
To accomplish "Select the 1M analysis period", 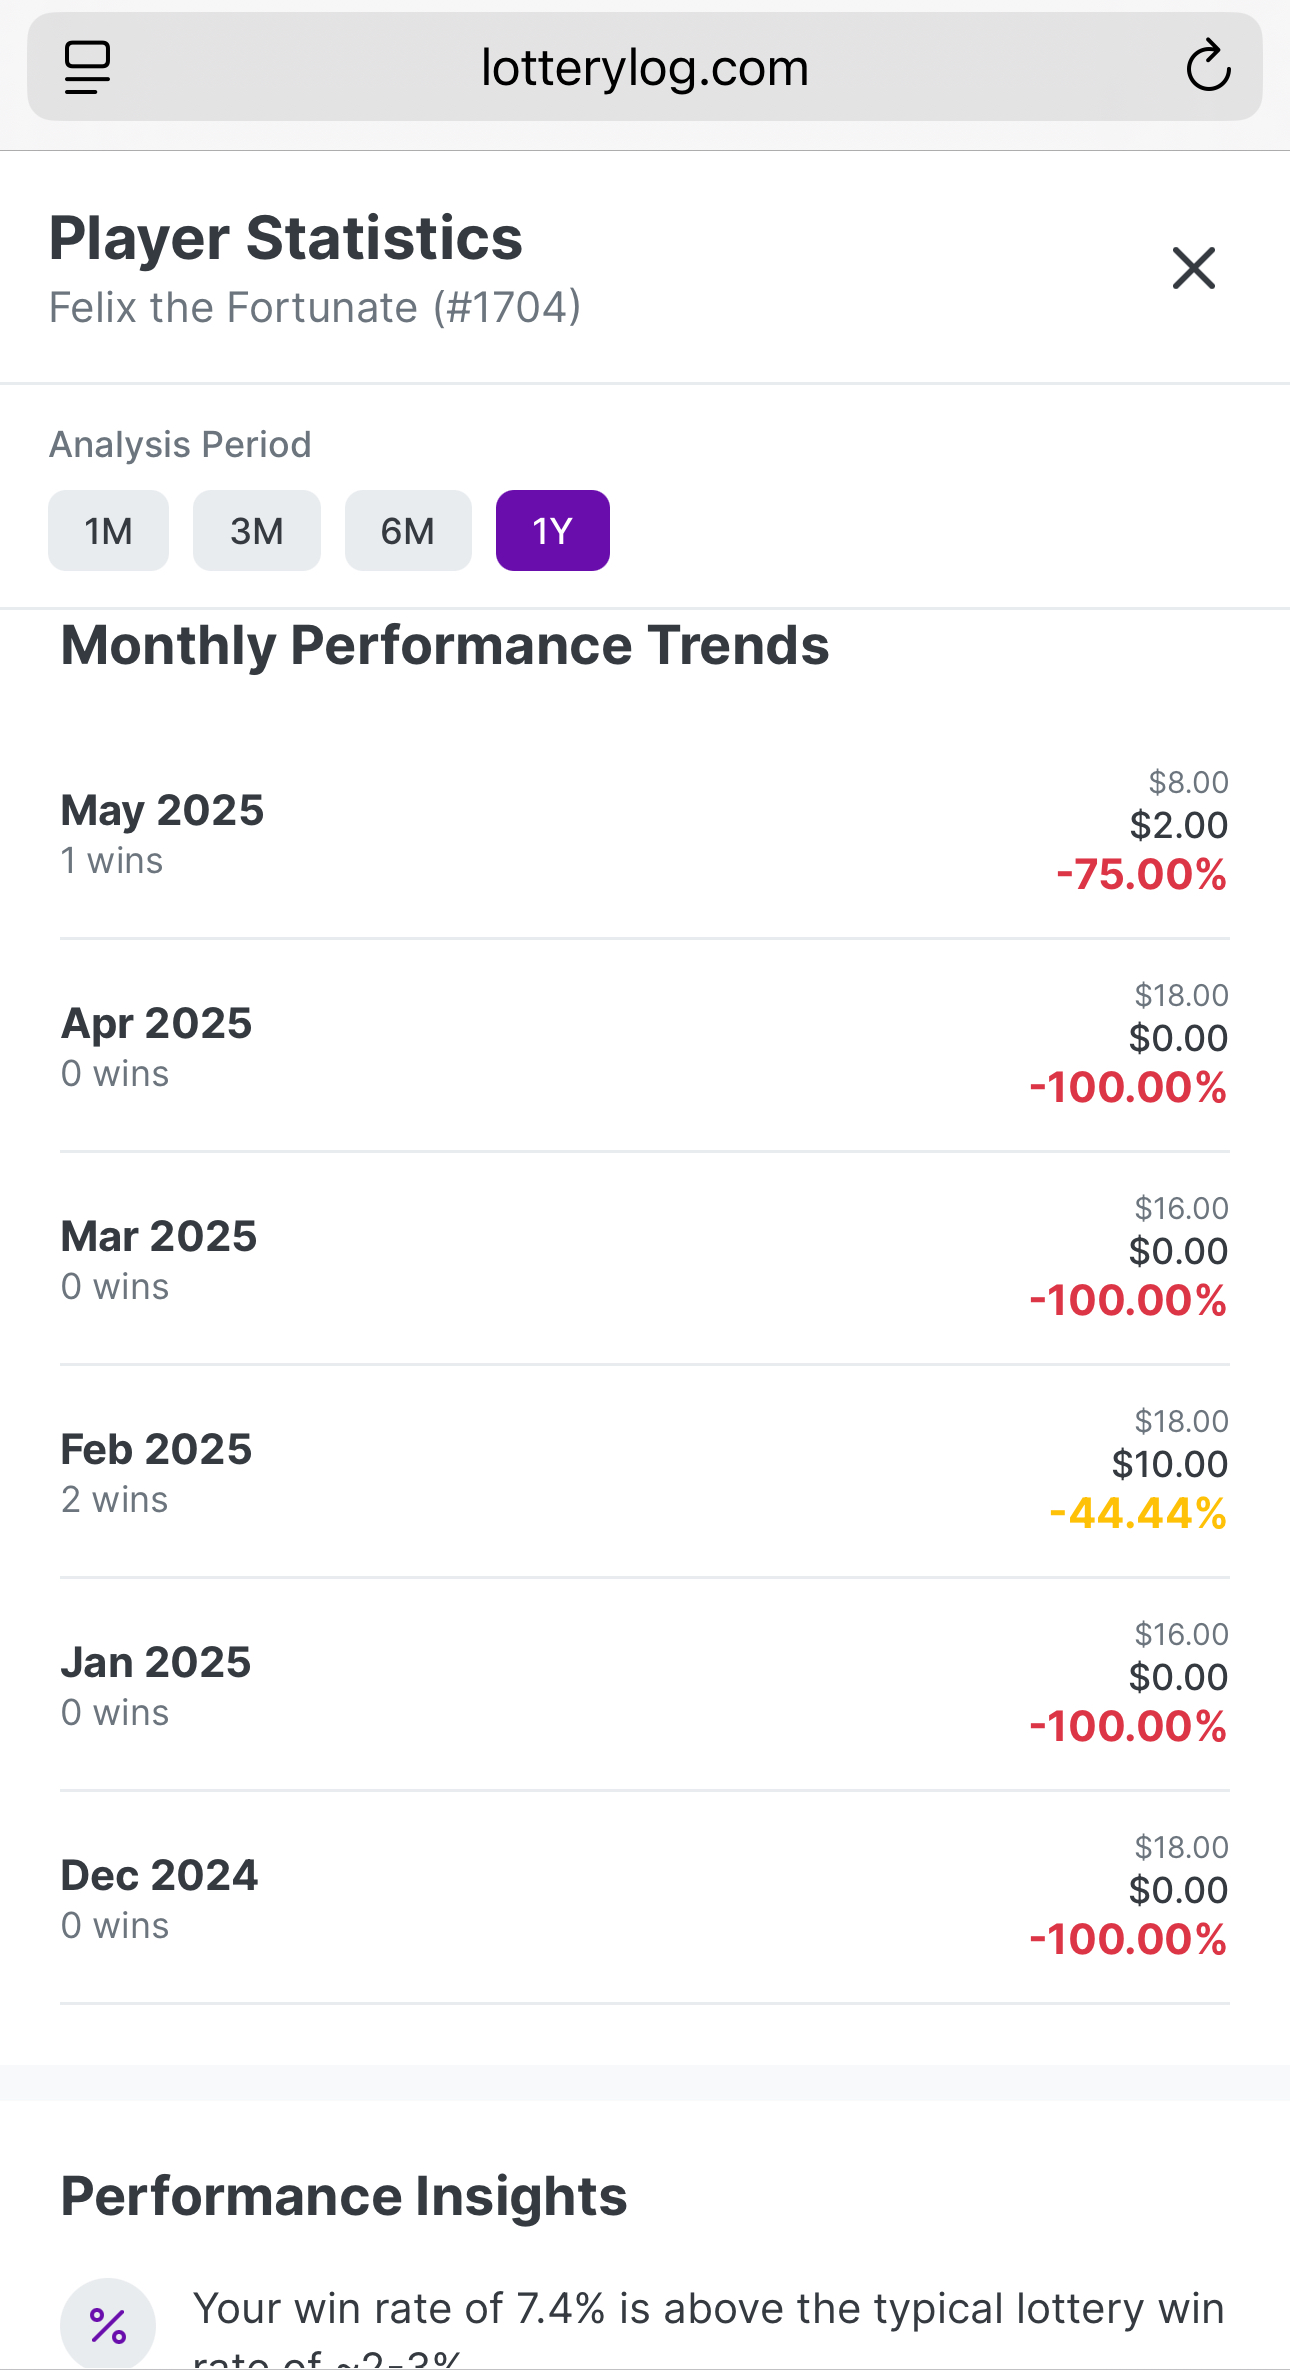I will coord(108,531).
